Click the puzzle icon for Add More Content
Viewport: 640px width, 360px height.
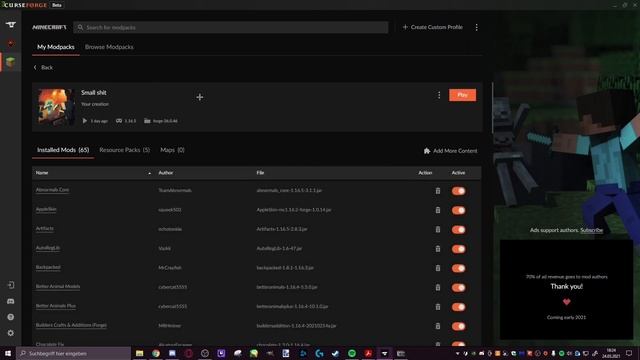427,151
